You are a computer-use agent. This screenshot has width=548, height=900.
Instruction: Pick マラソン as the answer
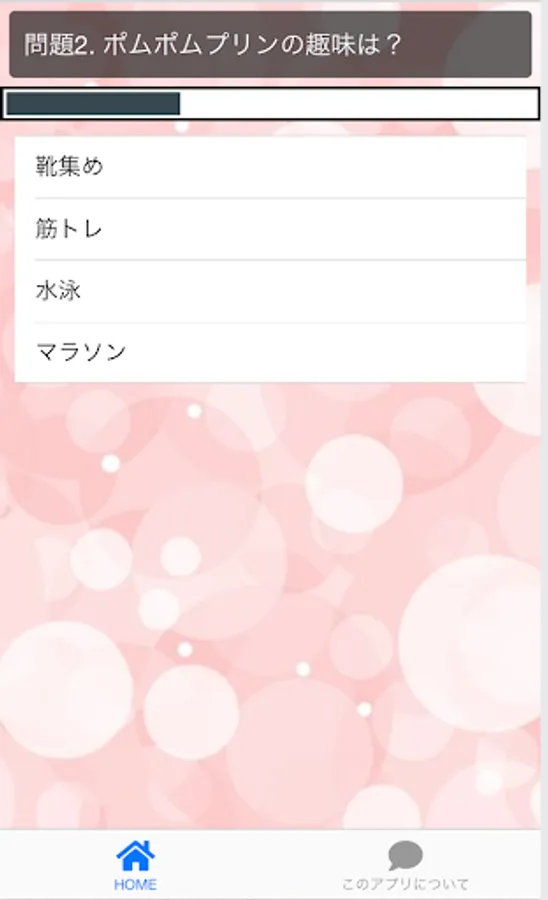270,352
